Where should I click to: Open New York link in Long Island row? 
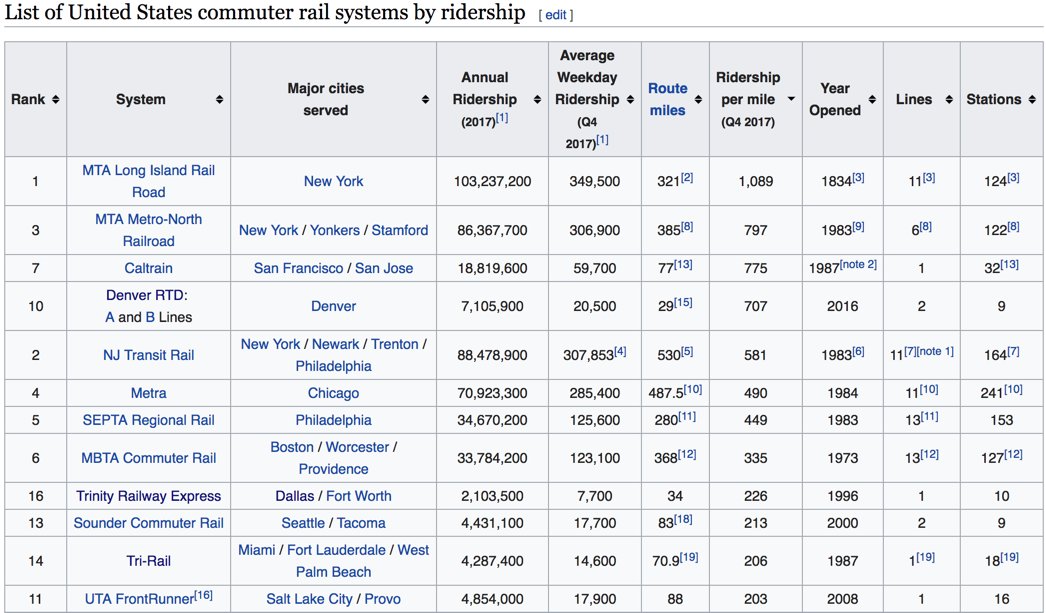coord(334,181)
